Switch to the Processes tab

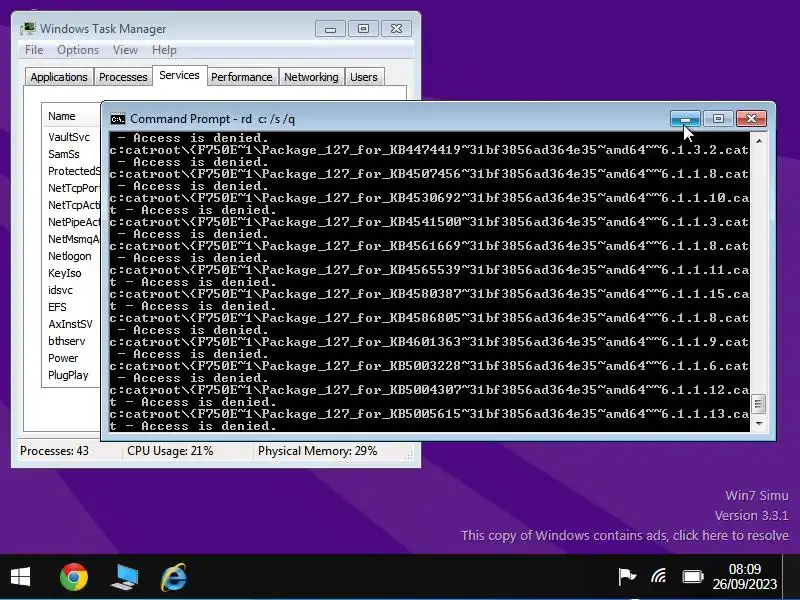(123, 77)
